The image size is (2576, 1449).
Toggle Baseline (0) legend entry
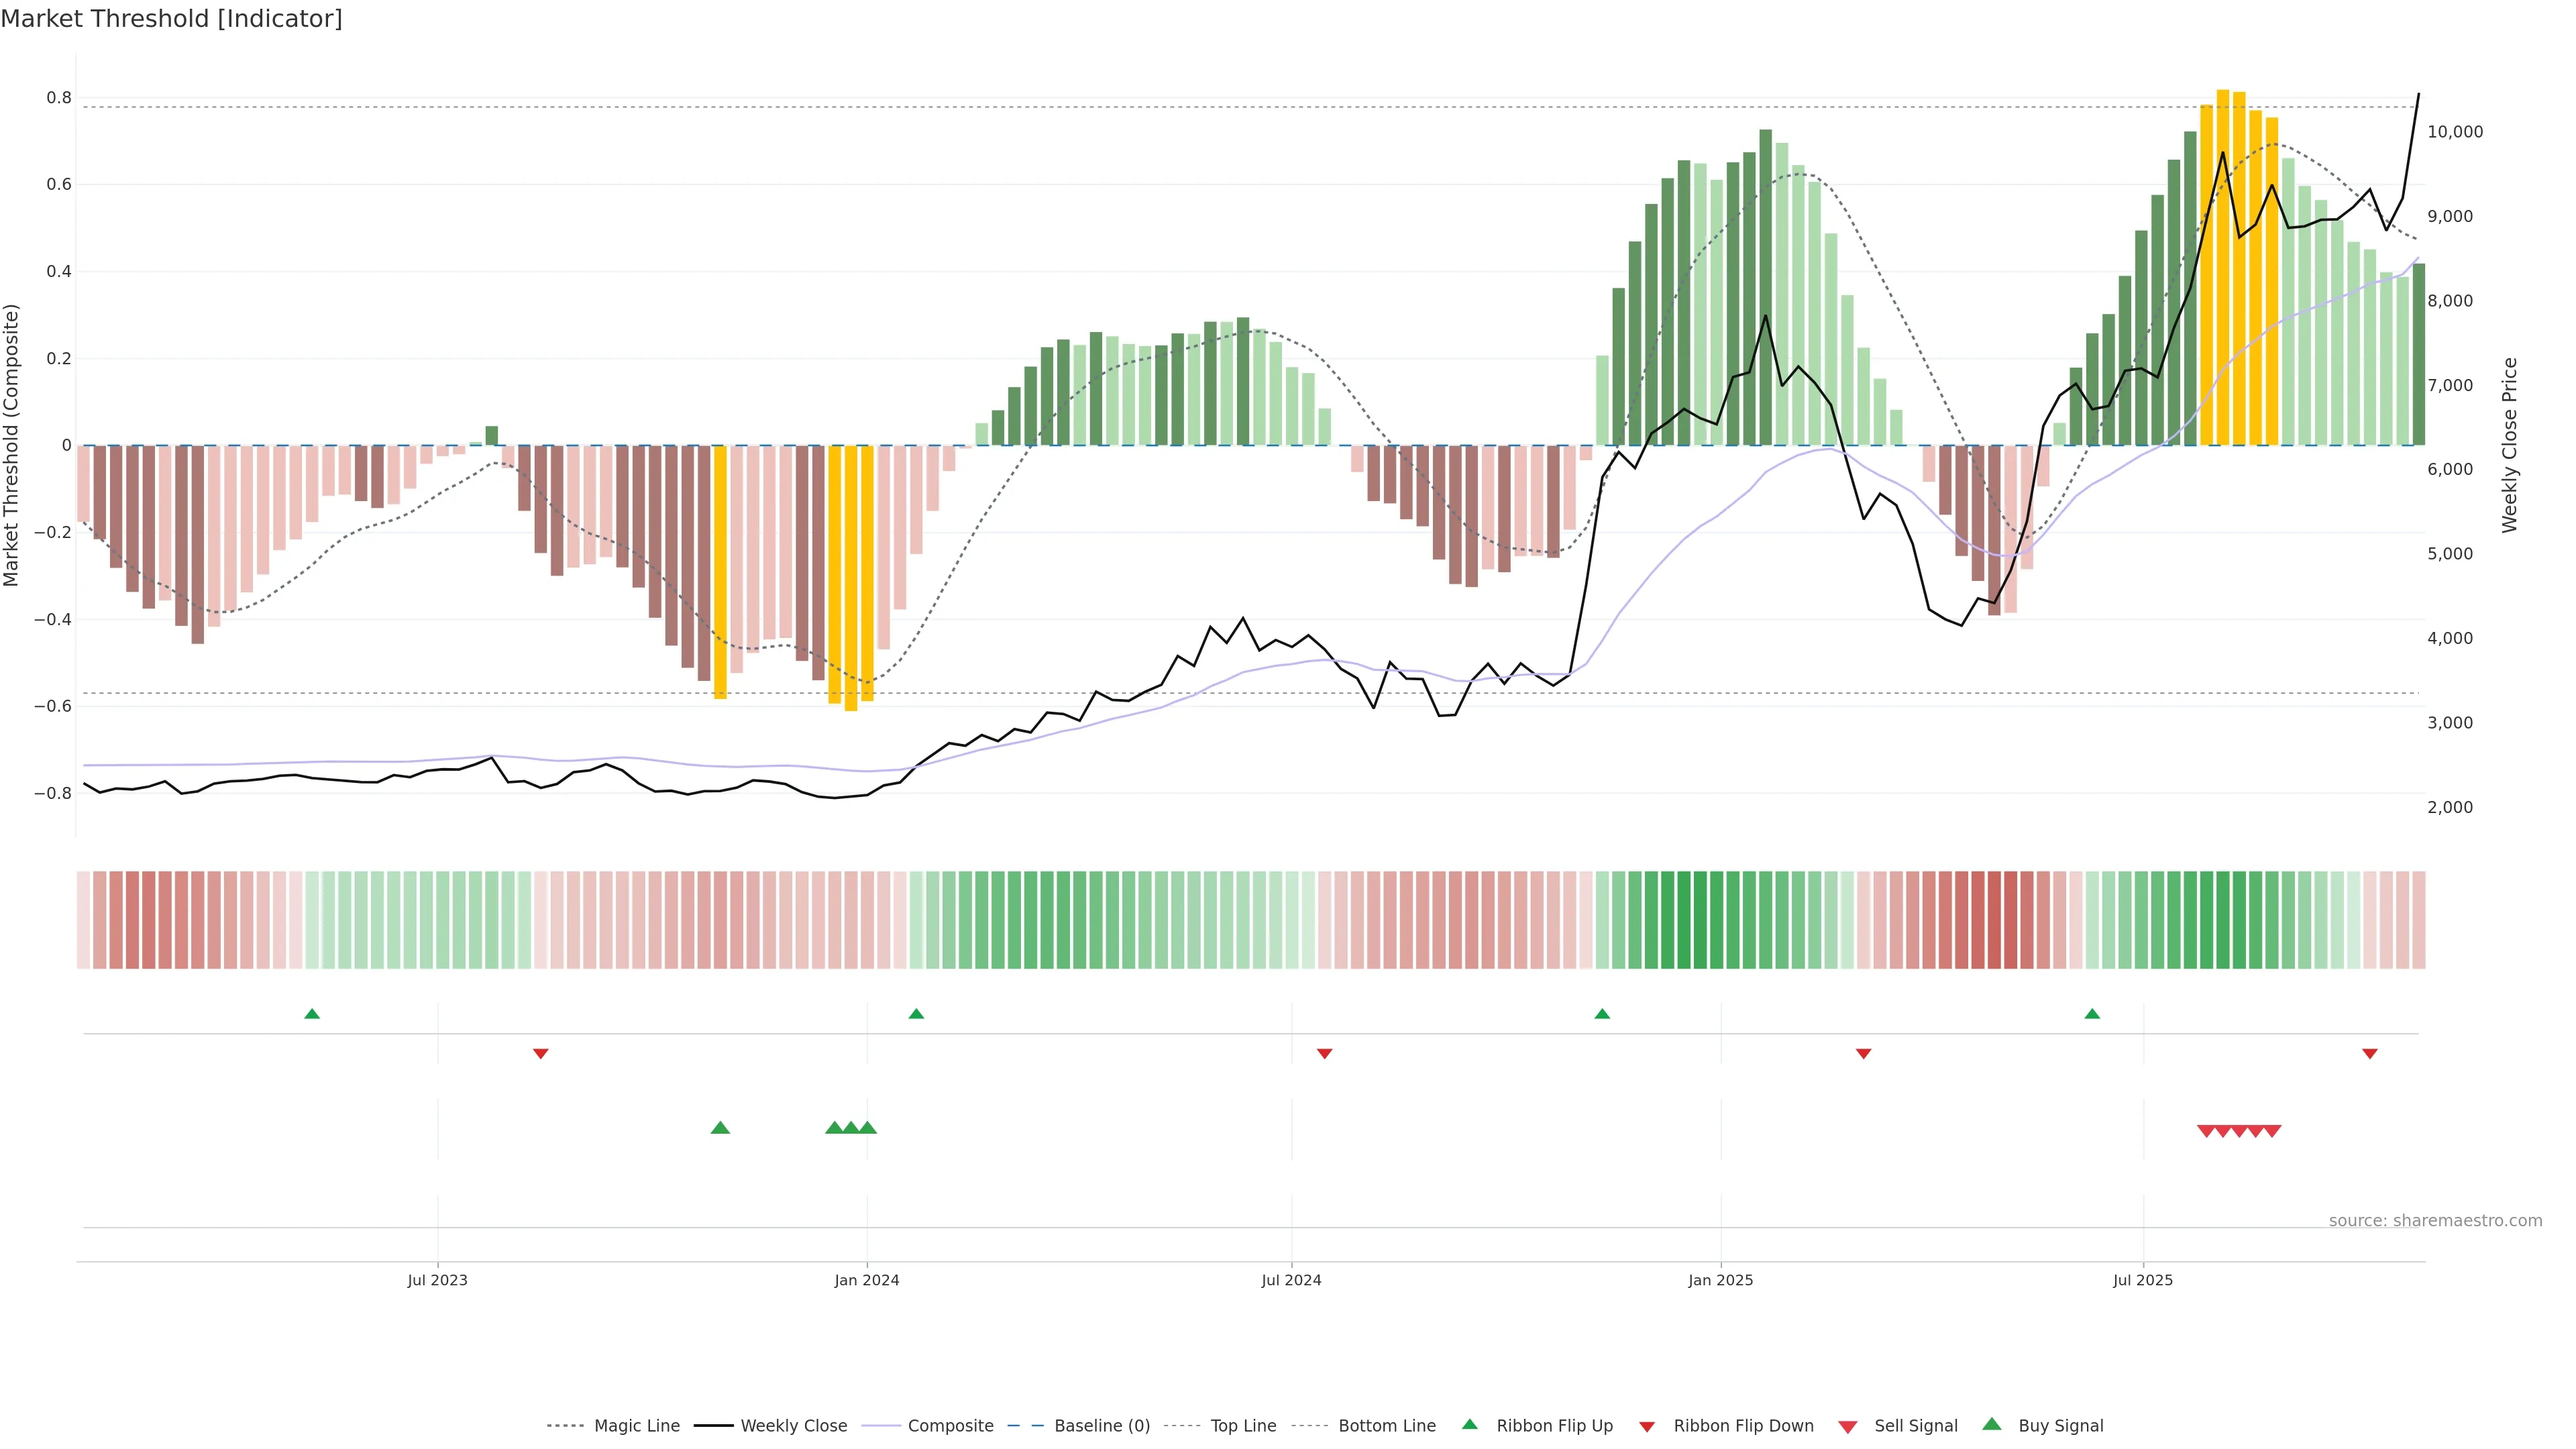[x=1101, y=1426]
